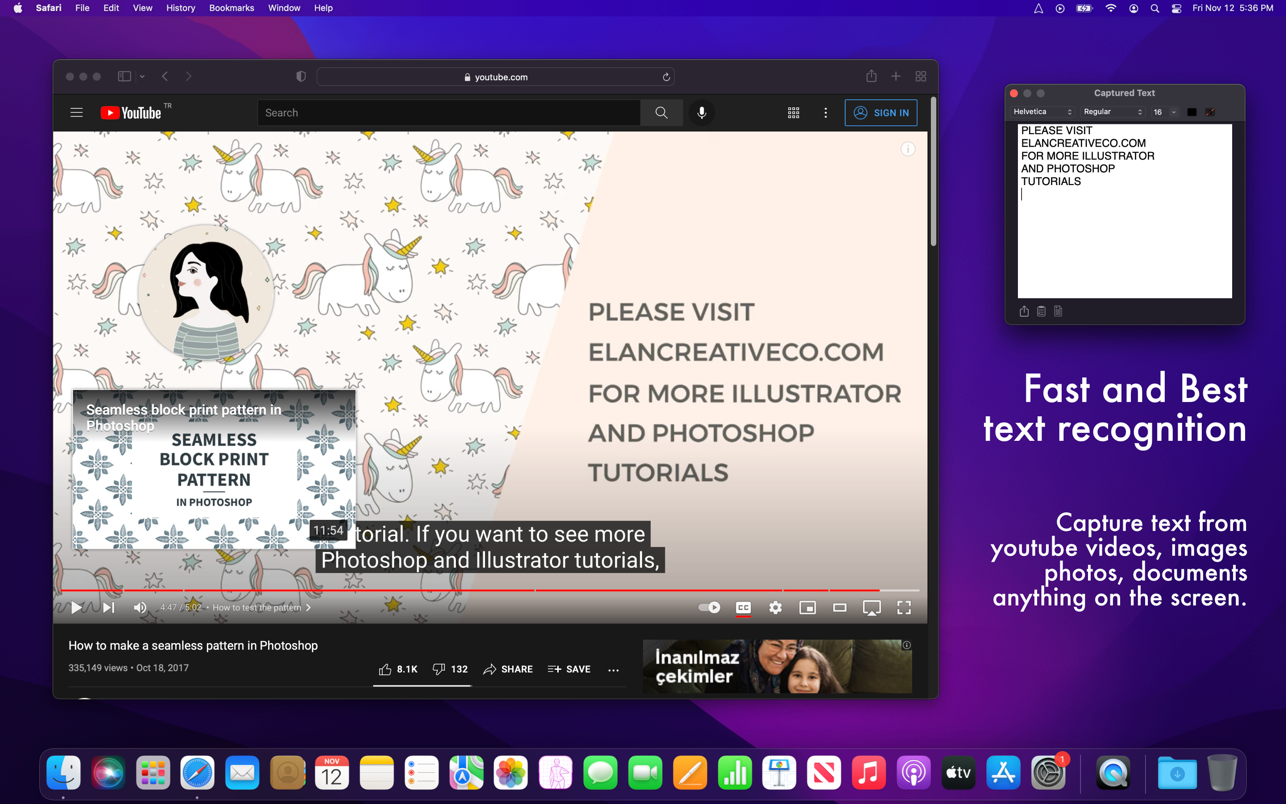The width and height of the screenshot is (1286, 804).
Task: Open the miniplayer
Action: tap(807, 607)
